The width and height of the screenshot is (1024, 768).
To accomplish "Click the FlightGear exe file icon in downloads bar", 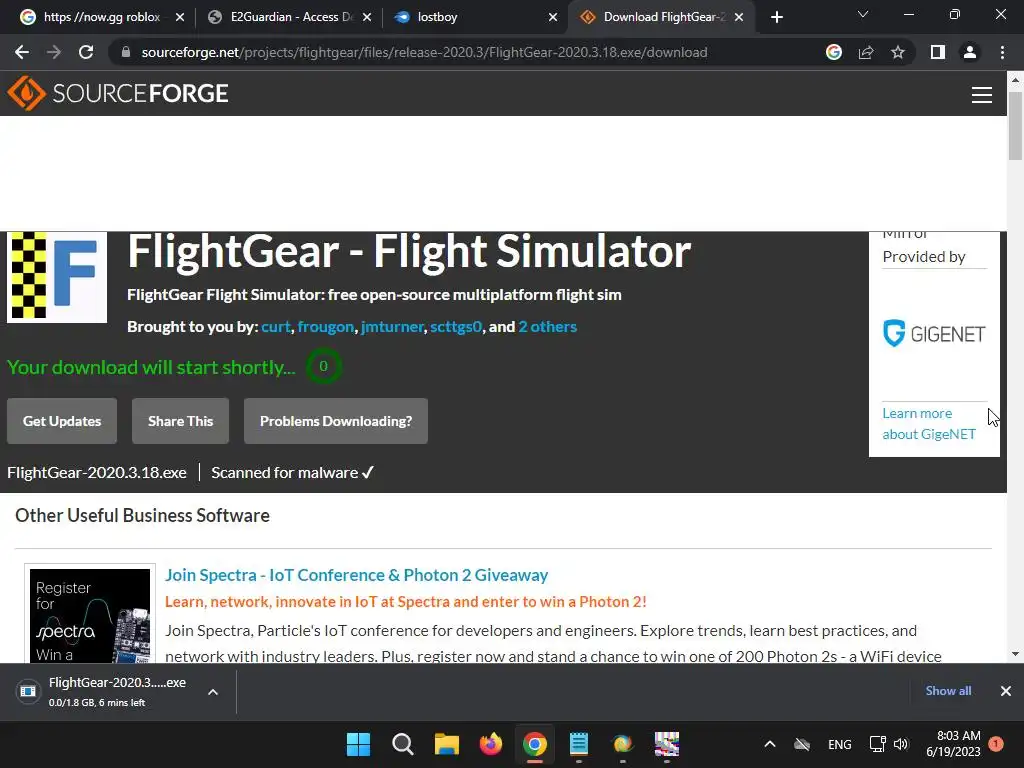I will pyautogui.click(x=28, y=691).
